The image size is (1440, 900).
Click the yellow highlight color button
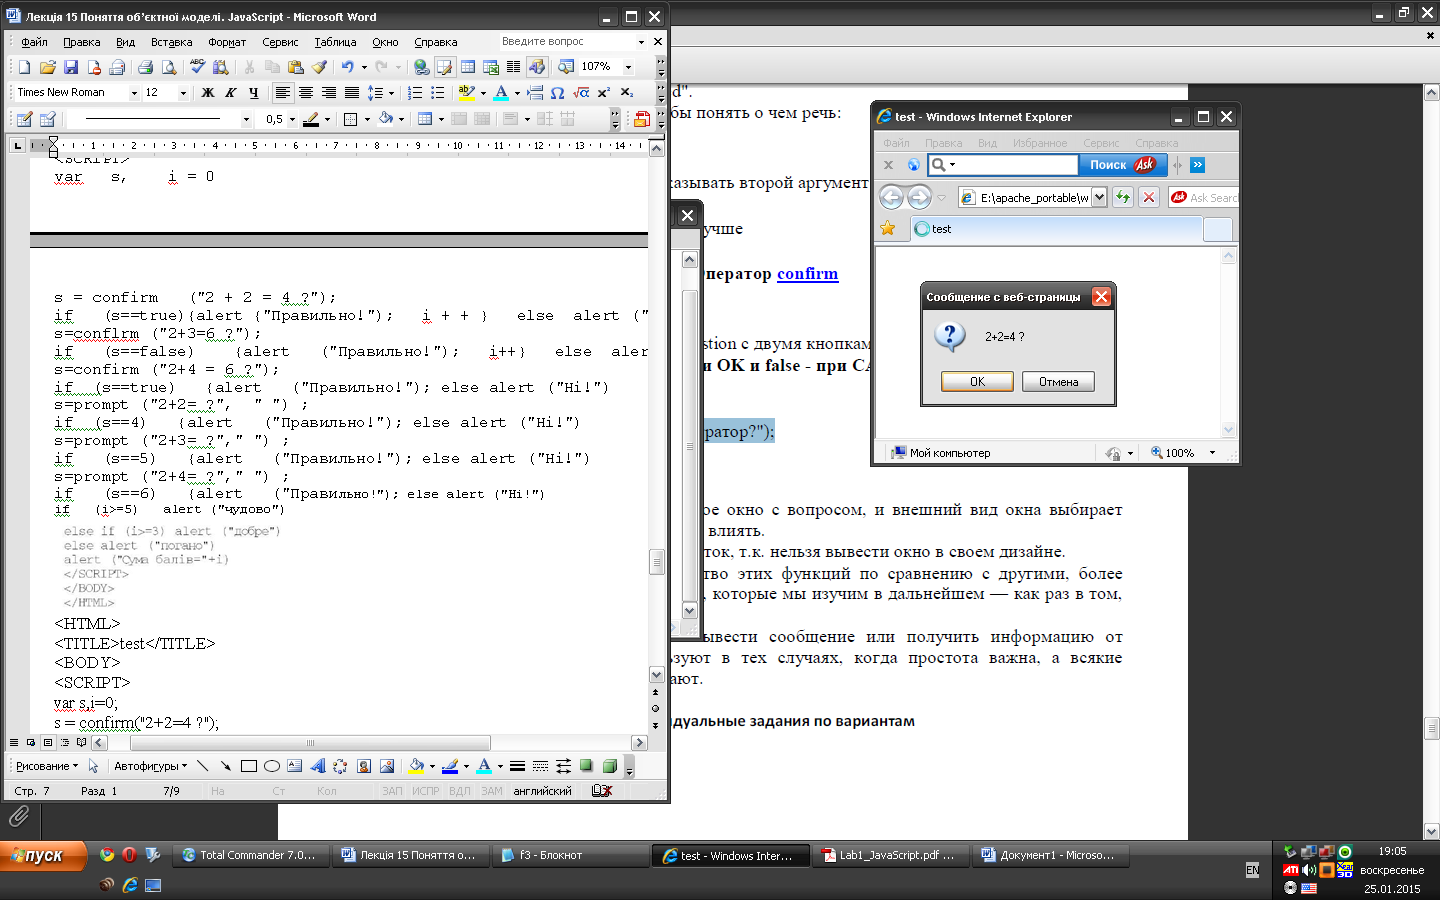click(465, 93)
